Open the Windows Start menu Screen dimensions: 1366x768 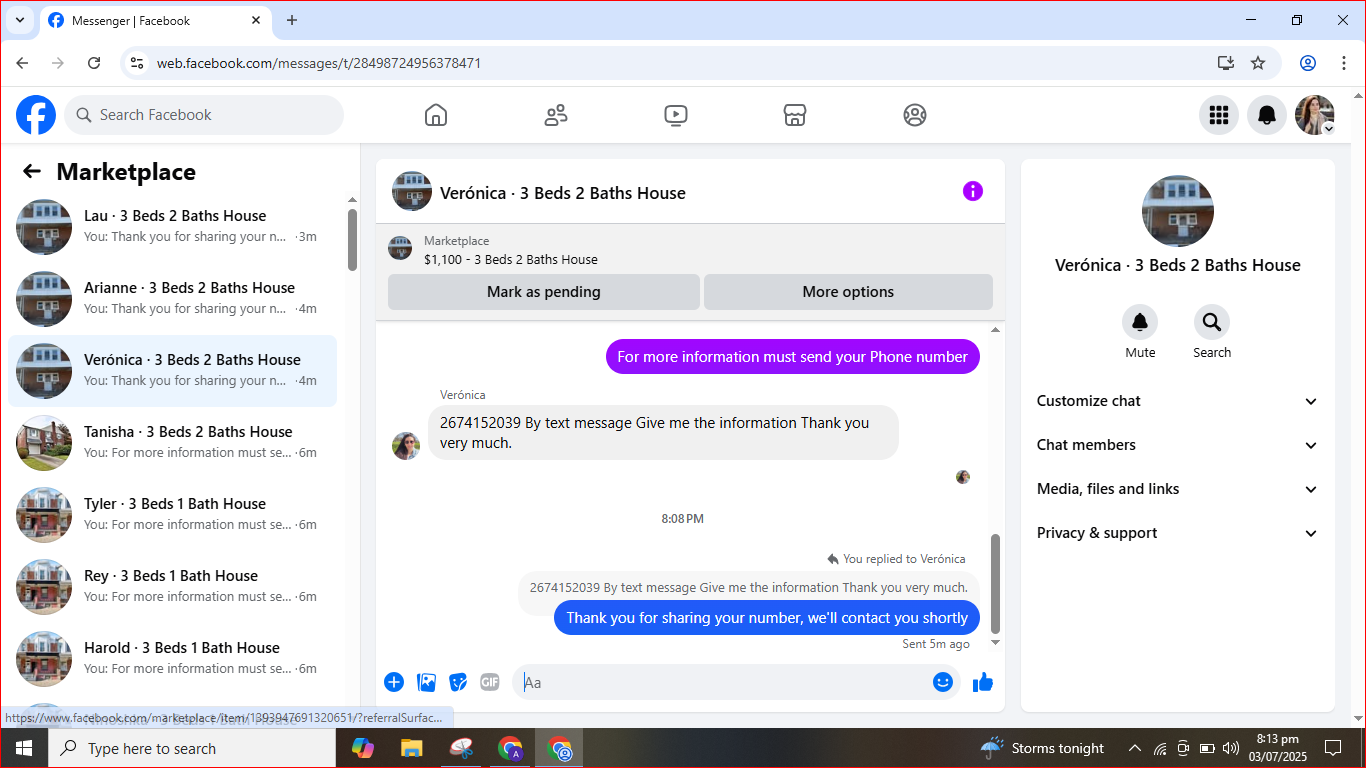pyautogui.click(x=24, y=748)
